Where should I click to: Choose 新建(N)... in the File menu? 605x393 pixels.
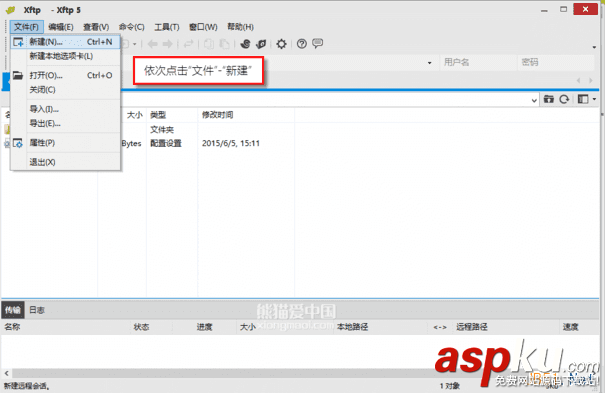[x=66, y=42]
